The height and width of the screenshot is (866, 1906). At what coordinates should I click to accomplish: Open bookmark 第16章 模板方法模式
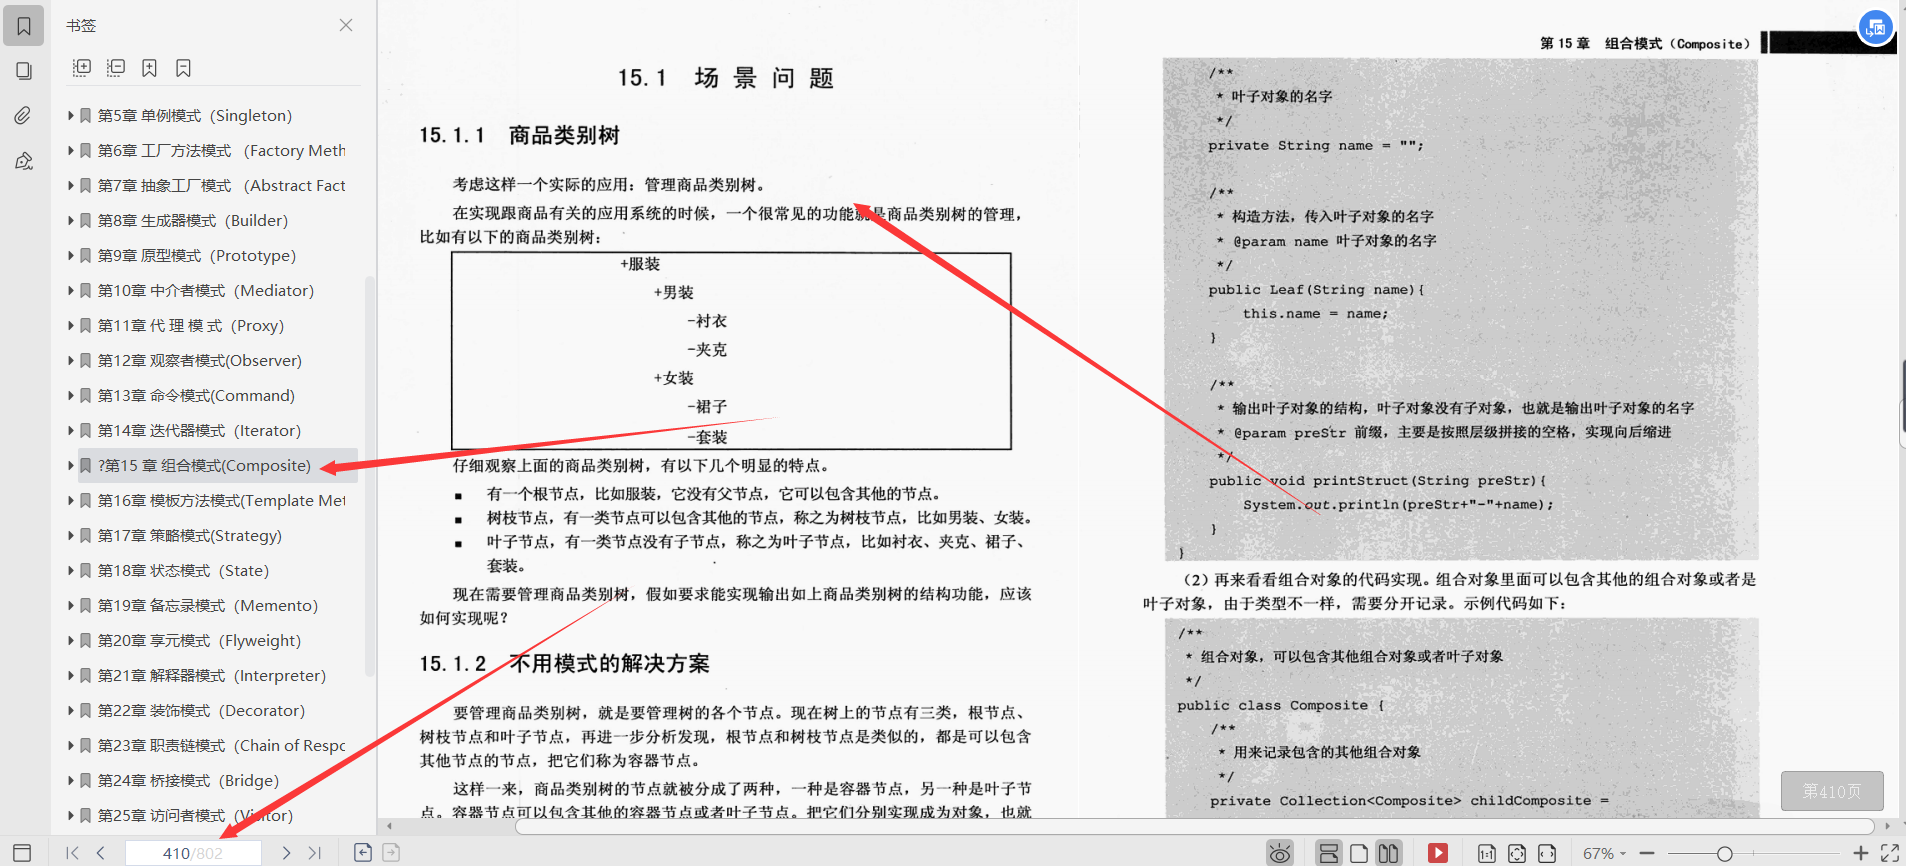[x=221, y=500]
